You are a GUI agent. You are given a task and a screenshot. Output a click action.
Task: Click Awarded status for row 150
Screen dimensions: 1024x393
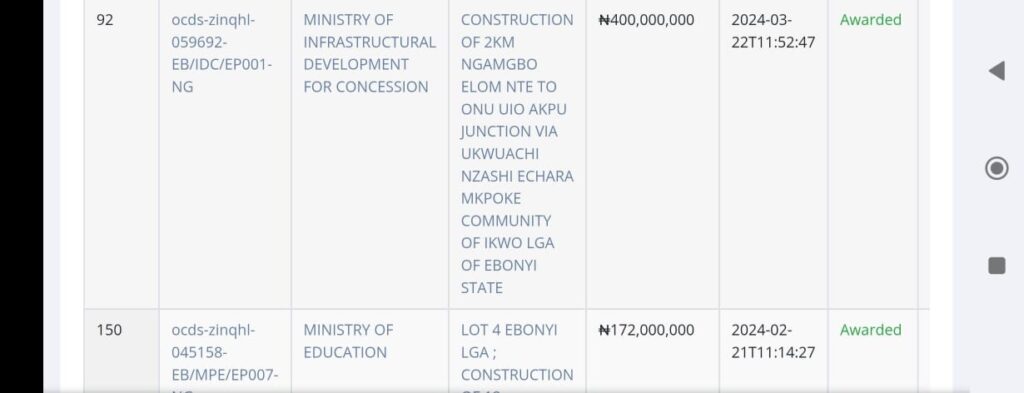pos(871,330)
